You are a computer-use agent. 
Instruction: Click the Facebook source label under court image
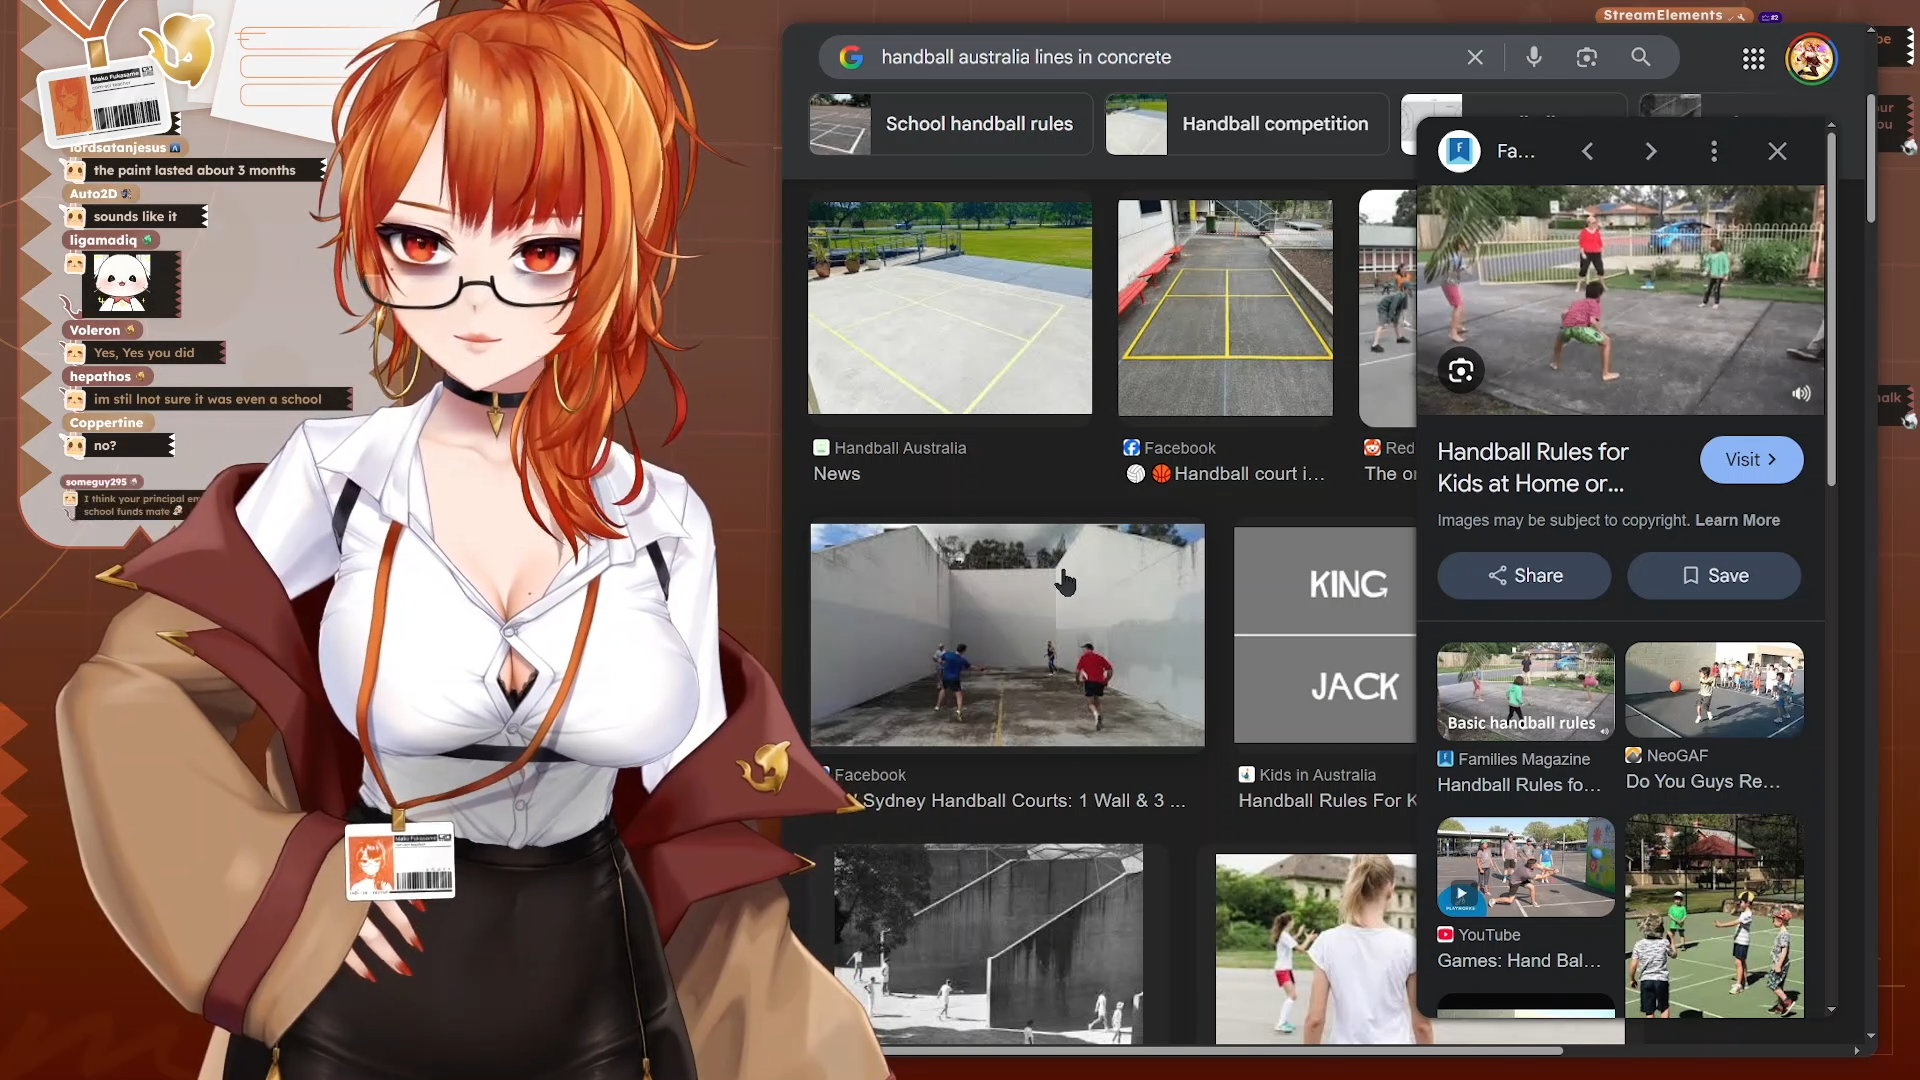coord(1179,448)
